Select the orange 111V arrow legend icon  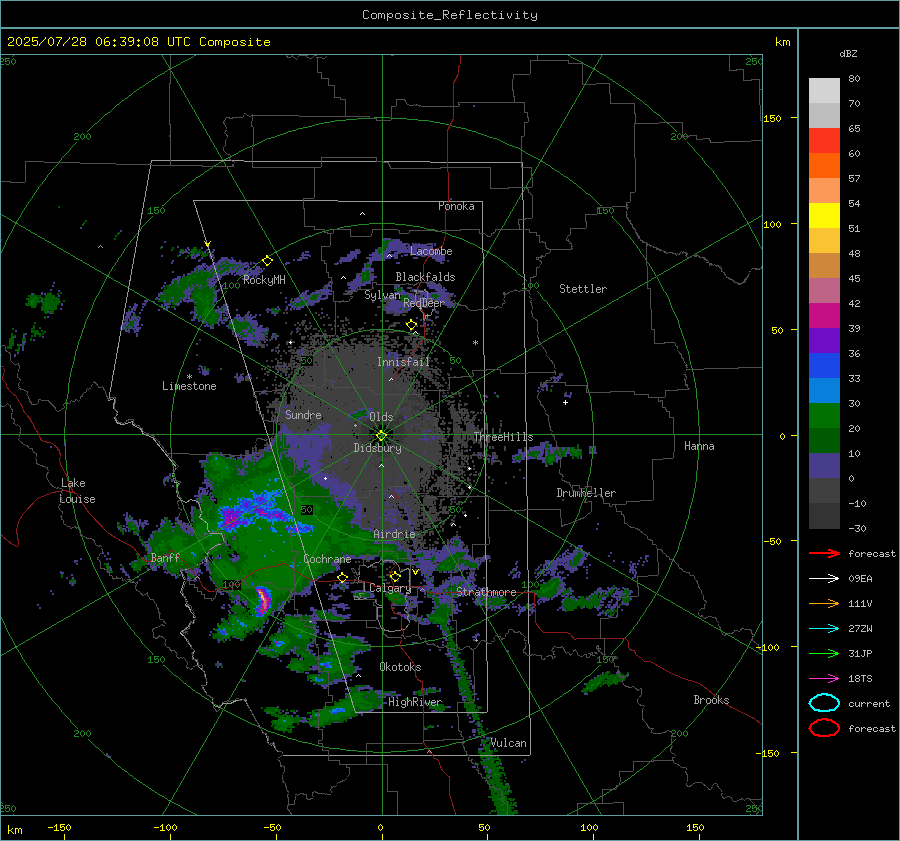(824, 603)
